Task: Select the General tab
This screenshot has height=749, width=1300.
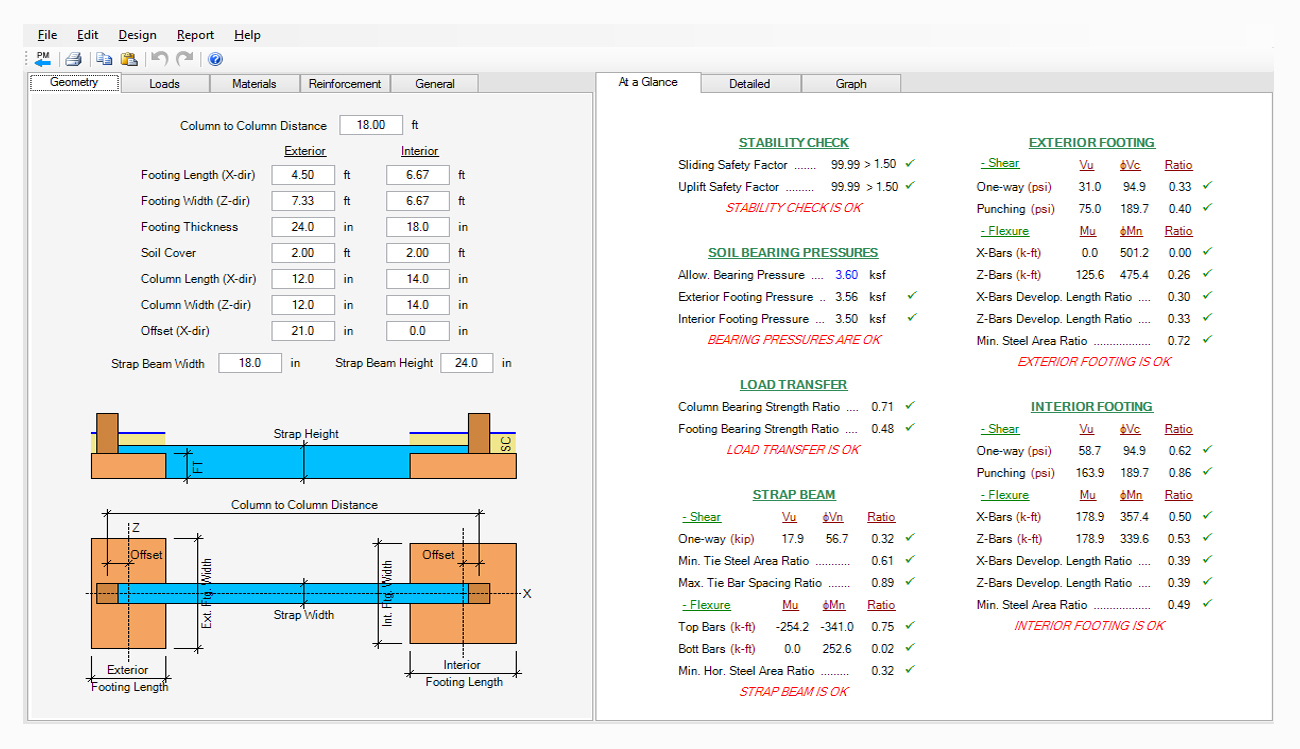Action: click(x=435, y=84)
